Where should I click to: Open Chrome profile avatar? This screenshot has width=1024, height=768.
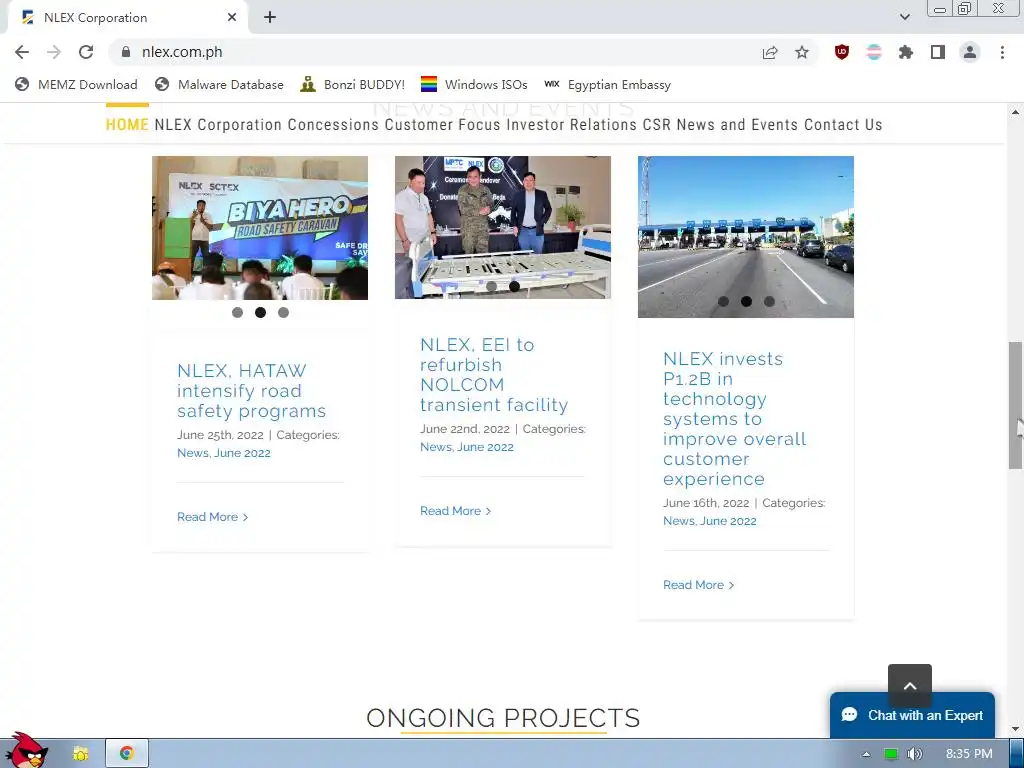pos(970,52)
